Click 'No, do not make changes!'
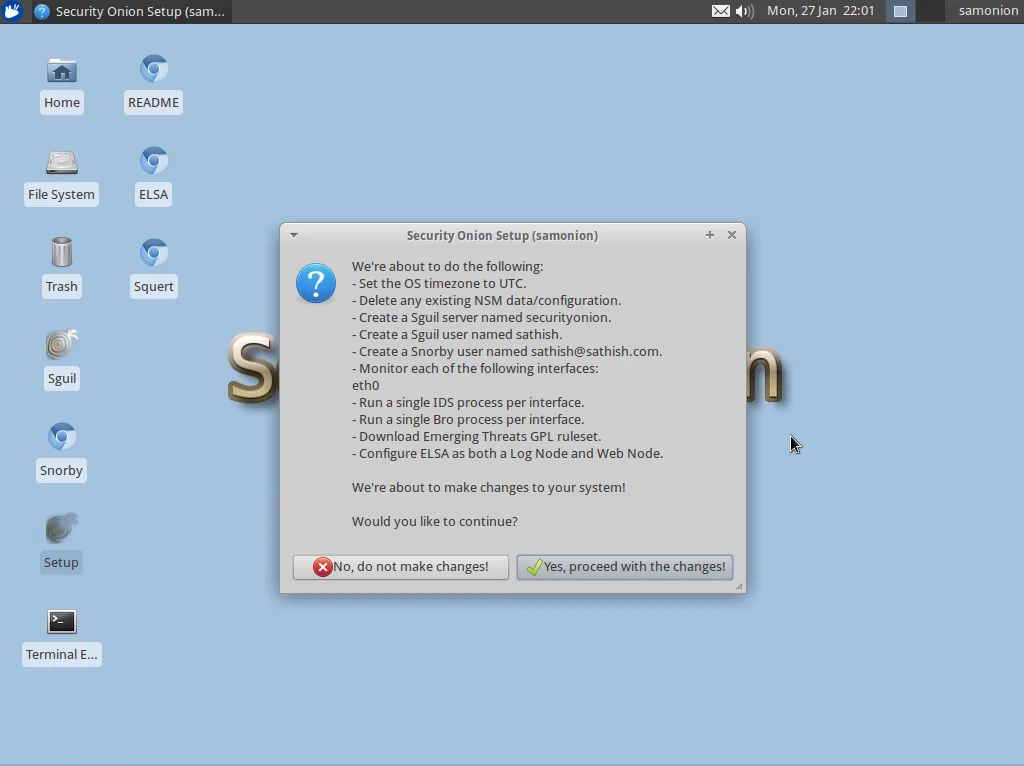 point(401,567)
